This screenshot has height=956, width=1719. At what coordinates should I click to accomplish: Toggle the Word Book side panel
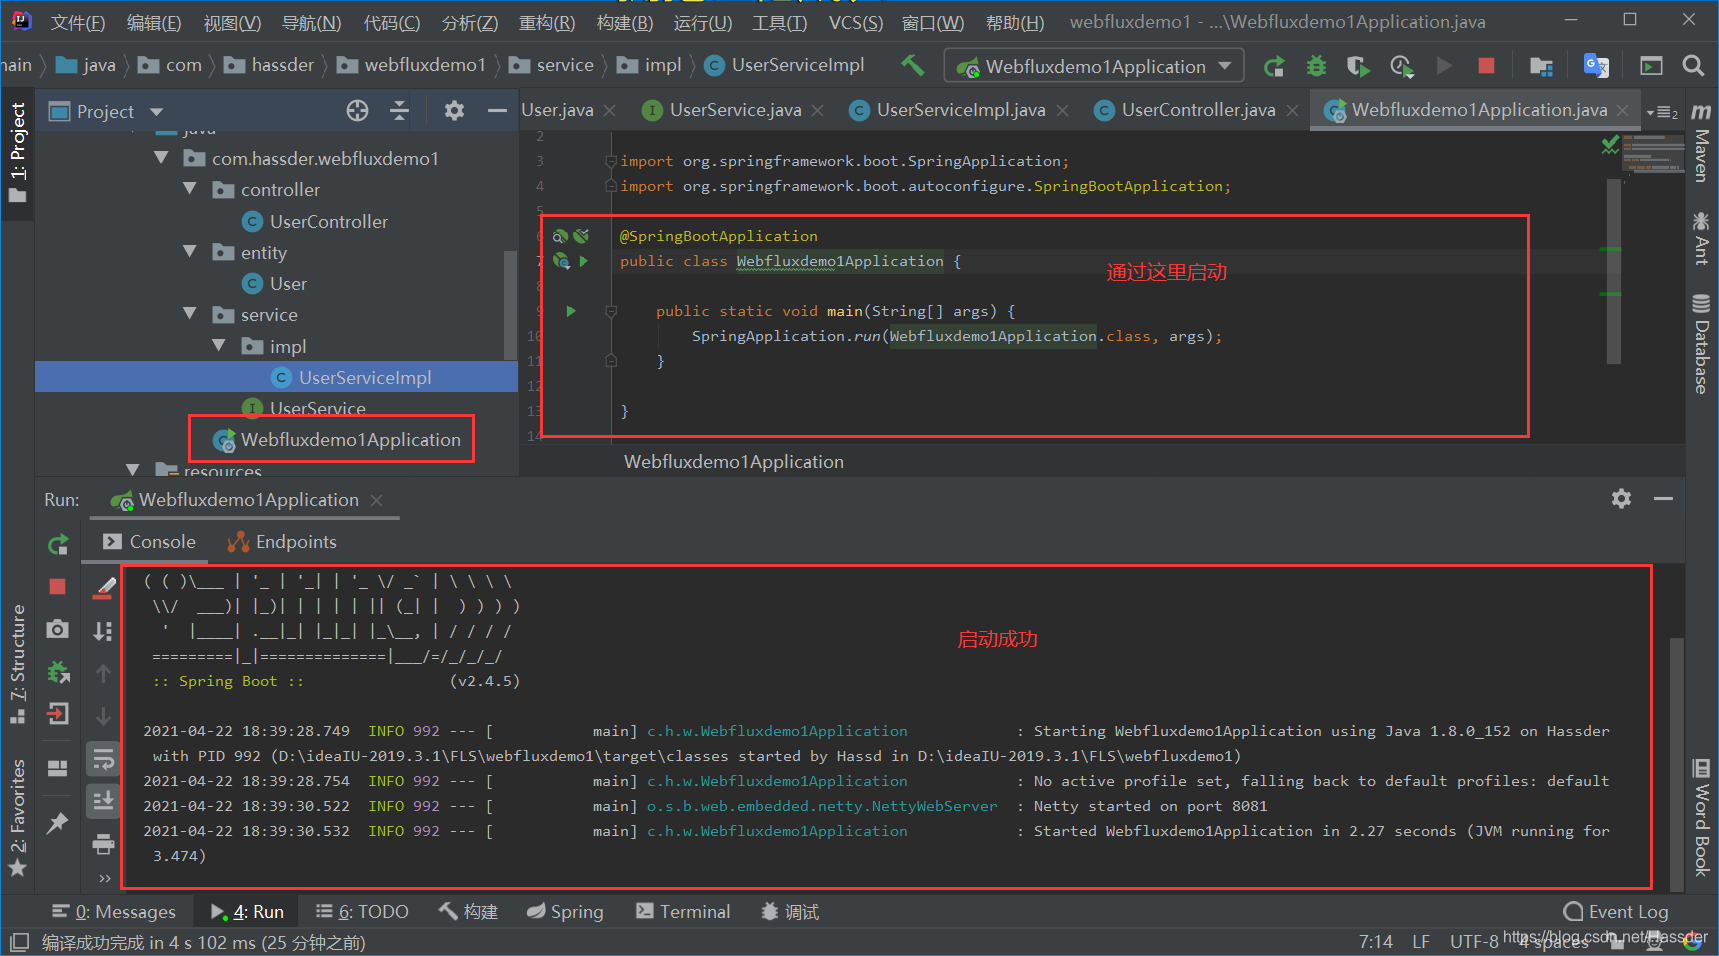click(x=1701, y=817)
